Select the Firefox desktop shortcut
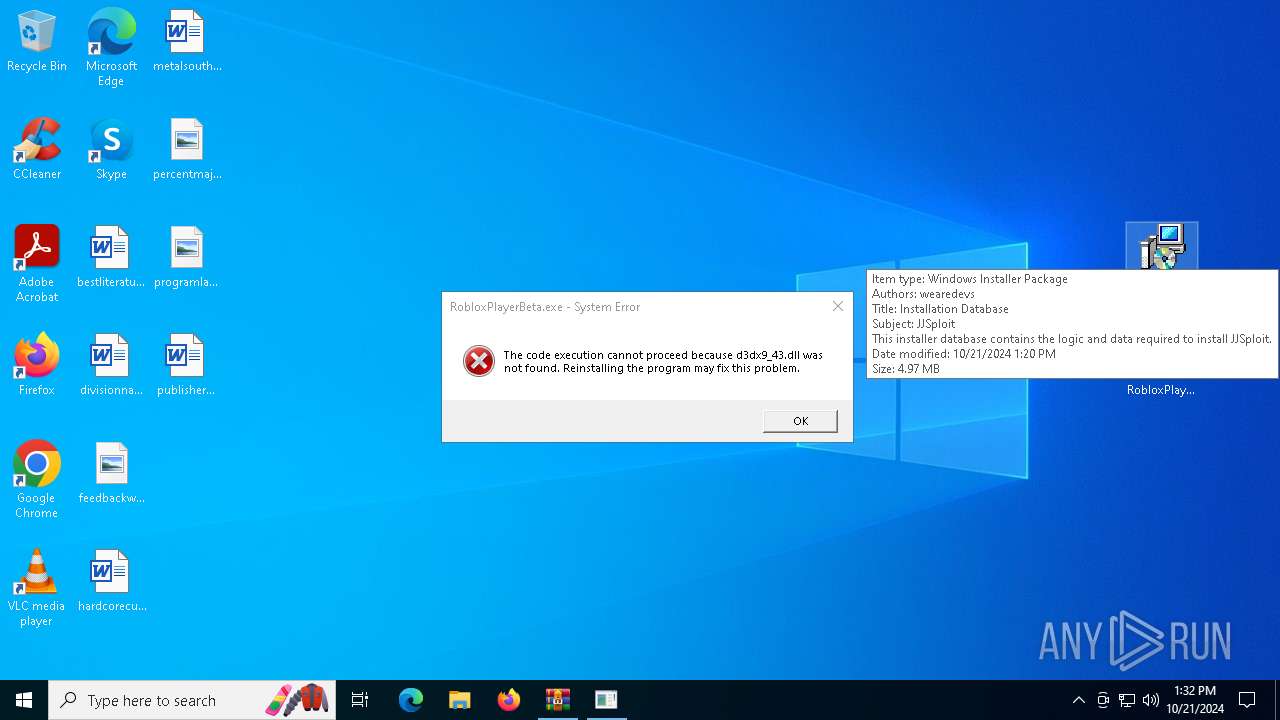 pyautogui.click(x=37, y=366)
